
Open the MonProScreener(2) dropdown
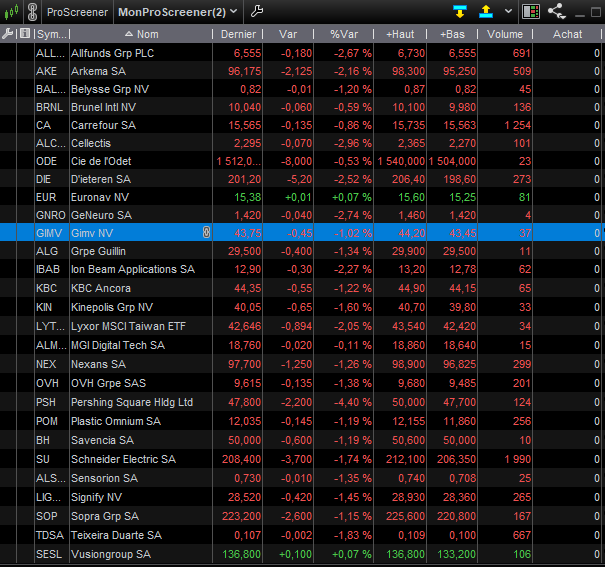coord(177,12)
